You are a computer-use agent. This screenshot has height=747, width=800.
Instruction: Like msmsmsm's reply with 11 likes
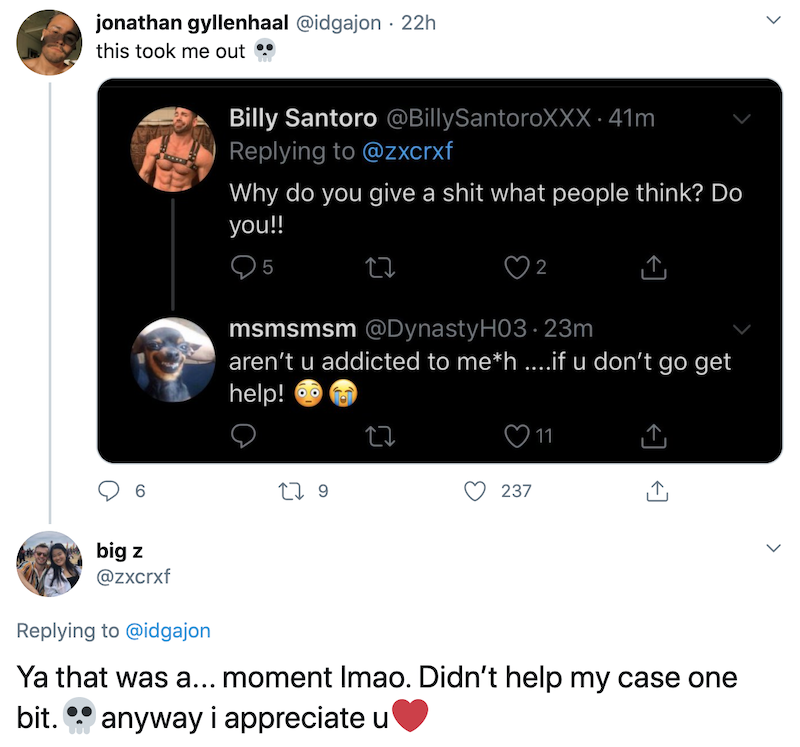[516, 436]
